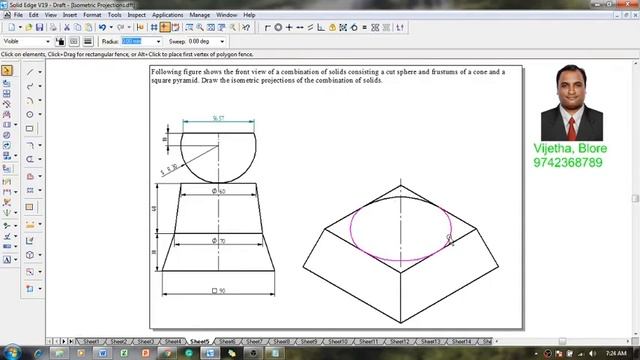640x360 pixels.
Task: Expand the New document dropdown arrow
Action: pos(20,27)
